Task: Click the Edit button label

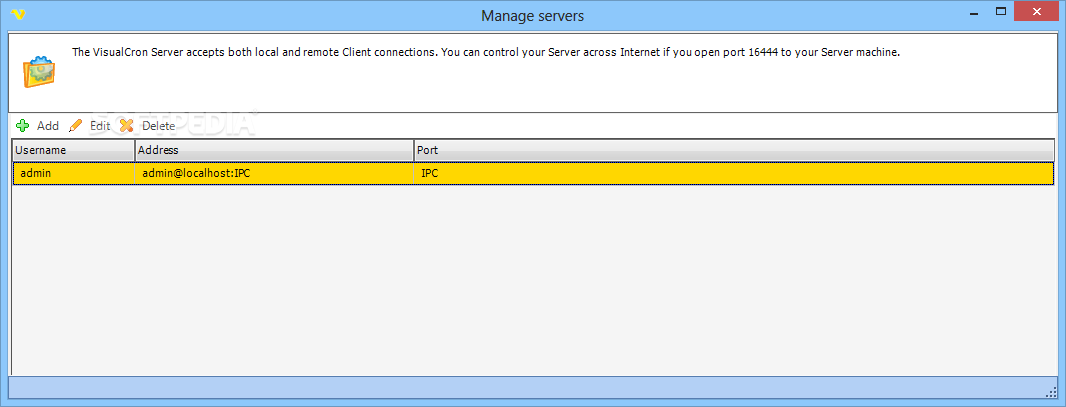Action: click(x=100, y=126)
